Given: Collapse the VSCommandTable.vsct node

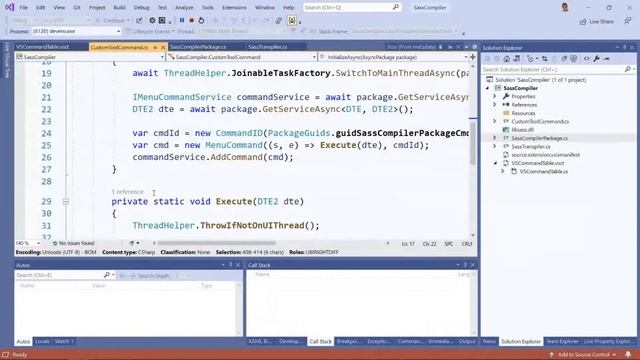Looking at the screenshot, I should tap(495, 163).
